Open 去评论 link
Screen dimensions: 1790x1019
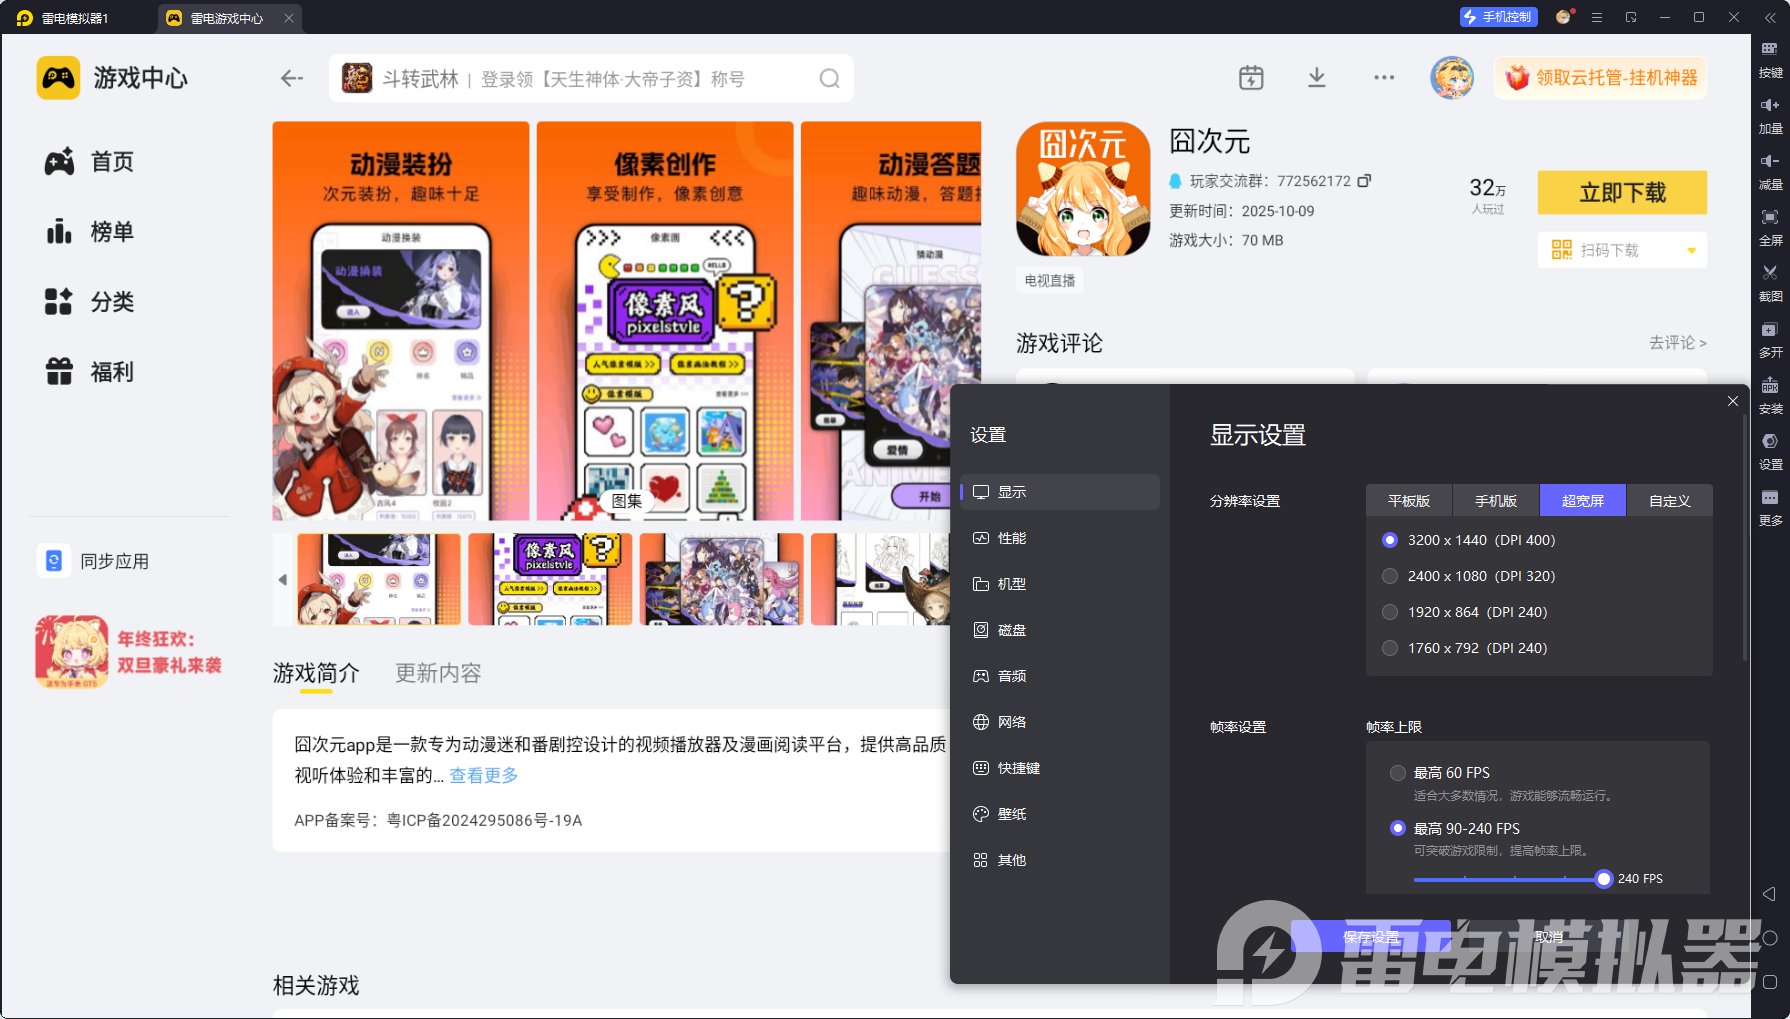pos(1678,343)
